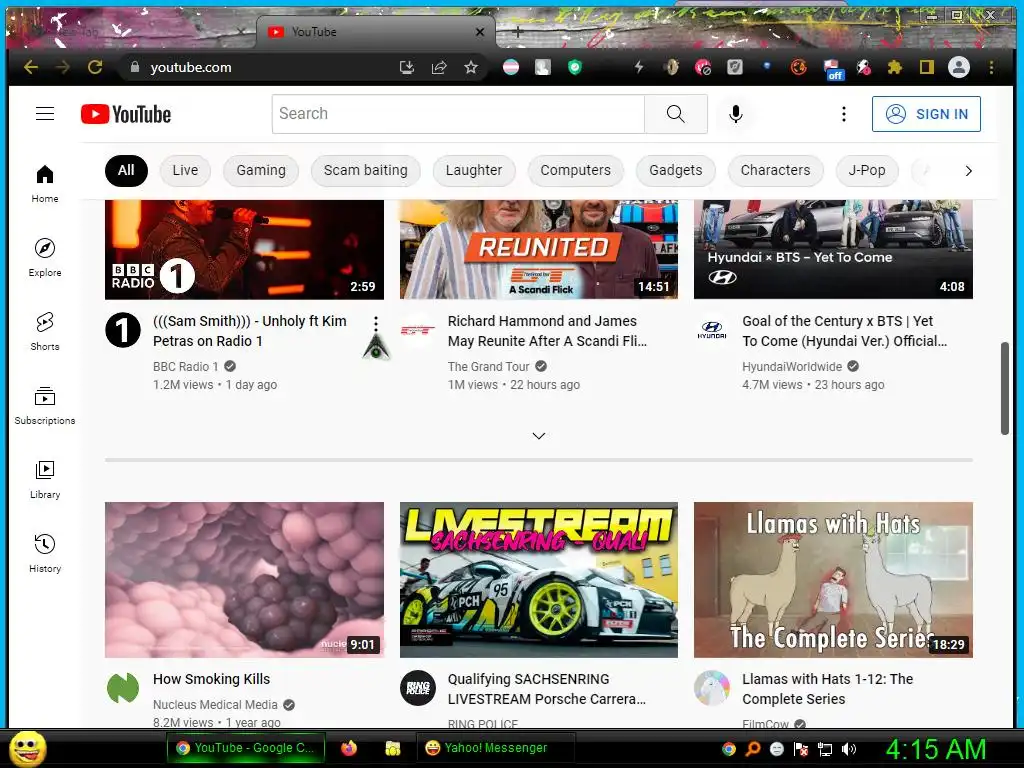Click the search magnifier button
Screen dimensions: 1024x768
point(675,114)
